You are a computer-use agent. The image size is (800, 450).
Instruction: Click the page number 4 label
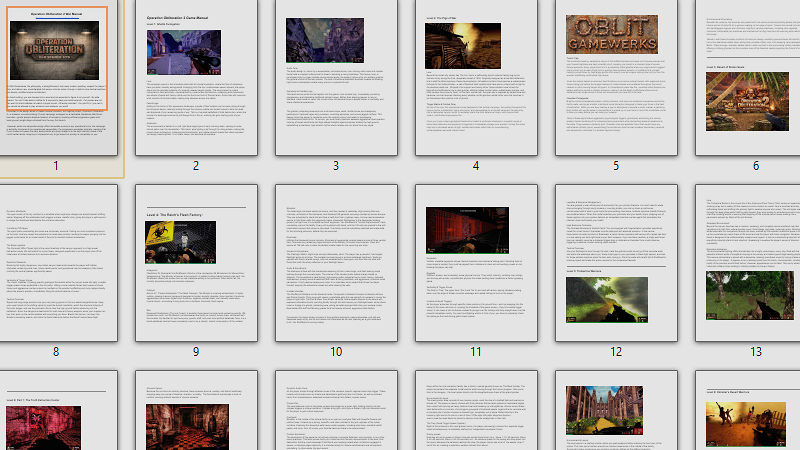coord(476,165)
